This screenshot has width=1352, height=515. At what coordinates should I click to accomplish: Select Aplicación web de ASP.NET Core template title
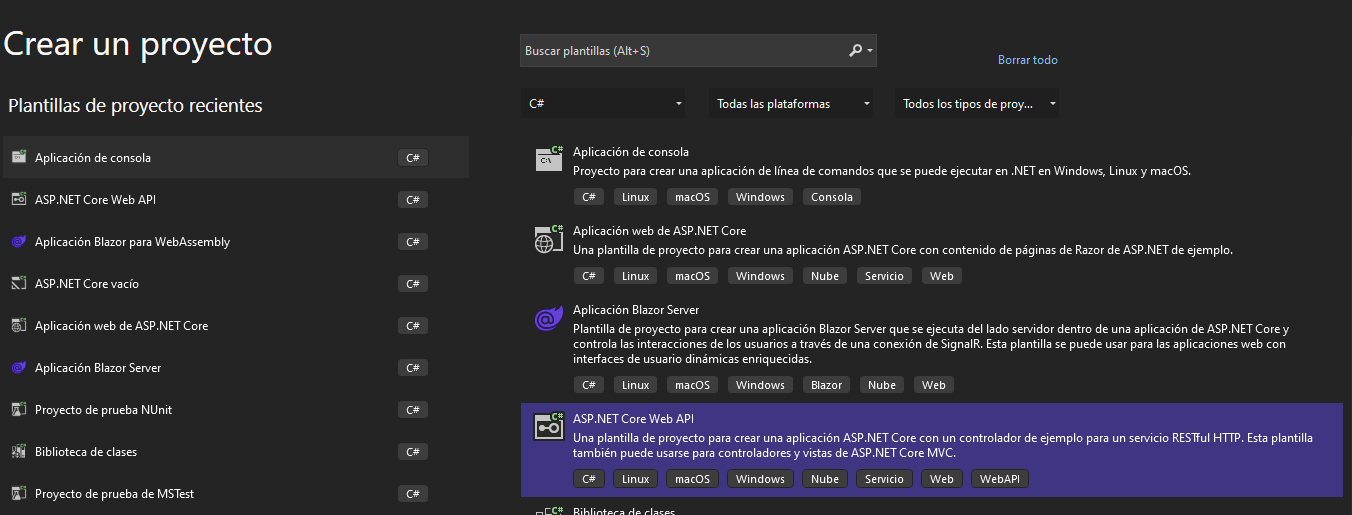[x=660, y=231]
